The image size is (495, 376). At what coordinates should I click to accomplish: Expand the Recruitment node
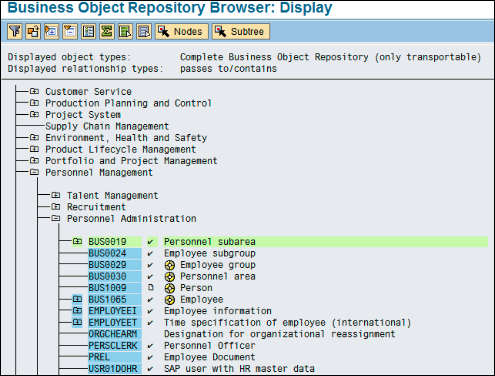coord(56,207)
